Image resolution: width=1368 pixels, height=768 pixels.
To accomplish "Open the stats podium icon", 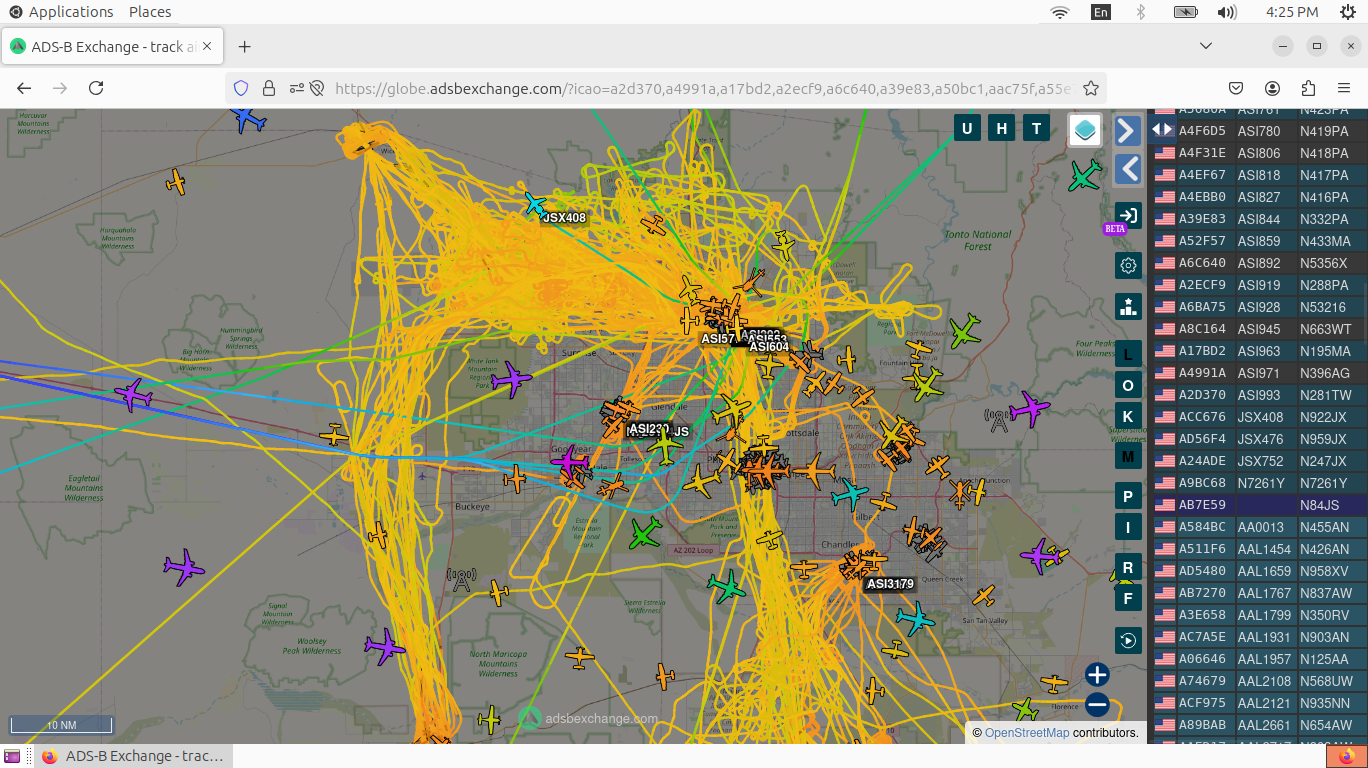I will click(x=1128, y=307).
